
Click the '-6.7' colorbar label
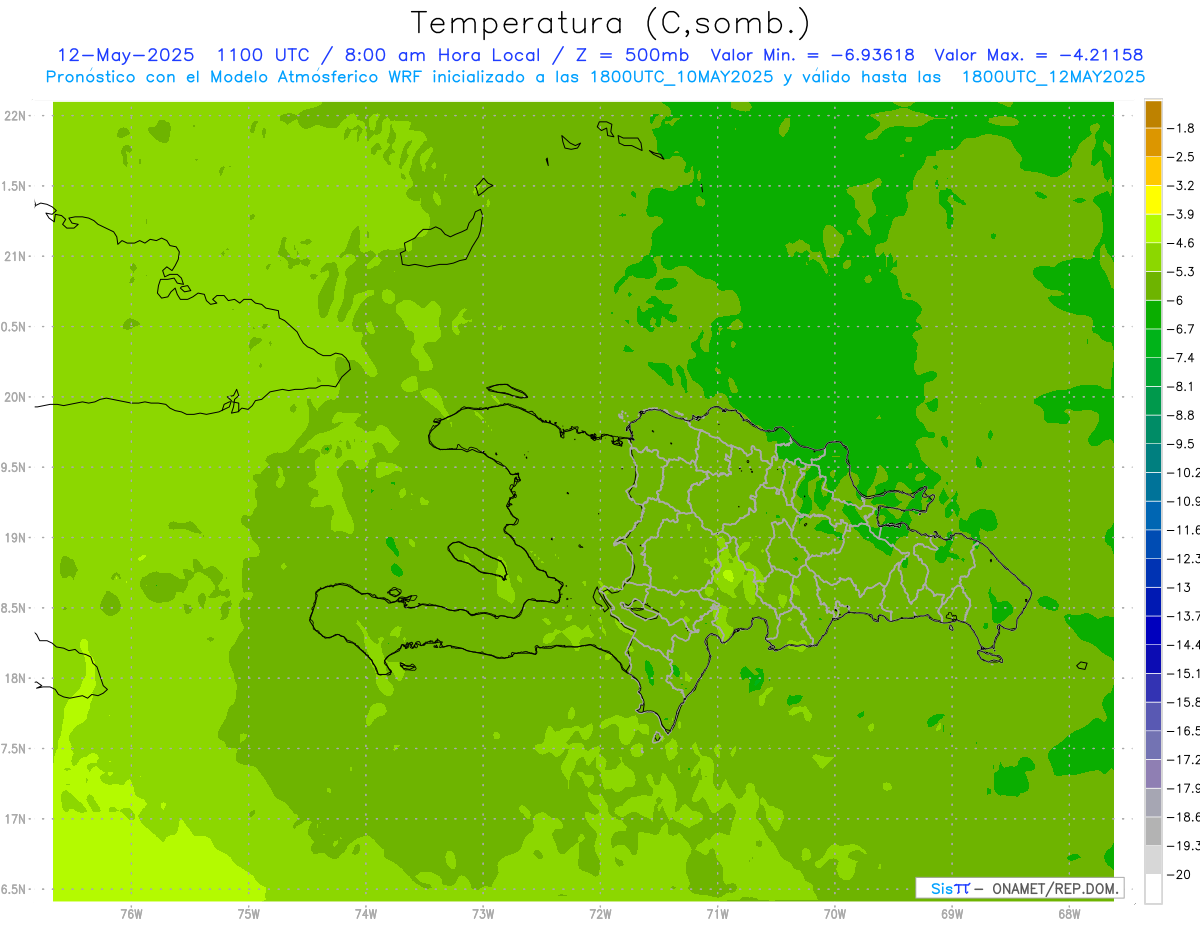click(1181, 329)
